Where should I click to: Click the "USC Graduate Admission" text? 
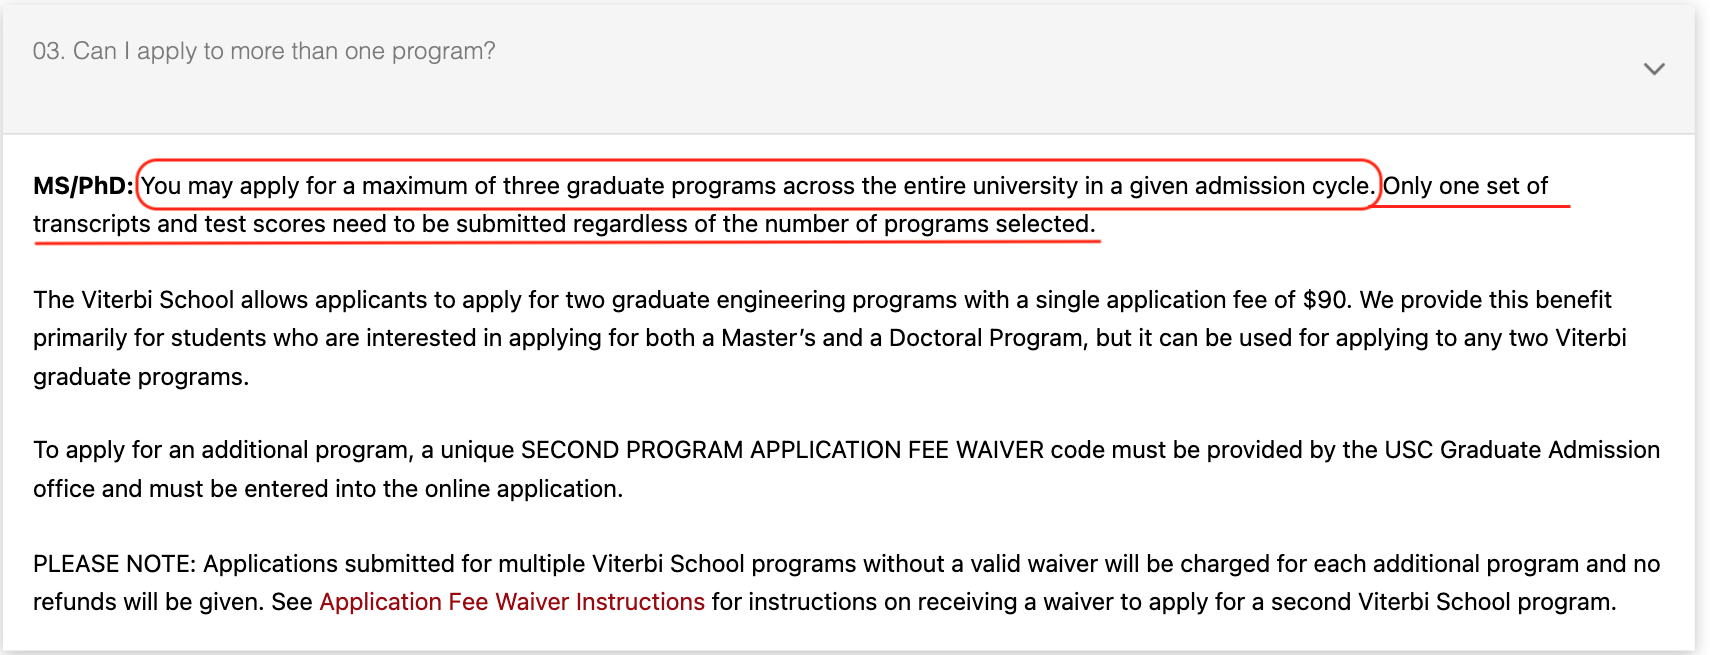coord(1522,450)
